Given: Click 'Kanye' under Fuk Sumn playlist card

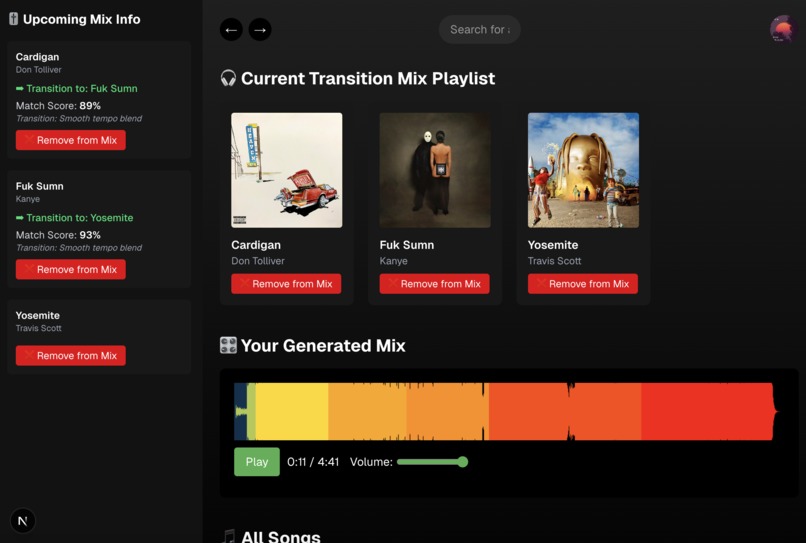Looking at the screenshot, I should 393,261.
